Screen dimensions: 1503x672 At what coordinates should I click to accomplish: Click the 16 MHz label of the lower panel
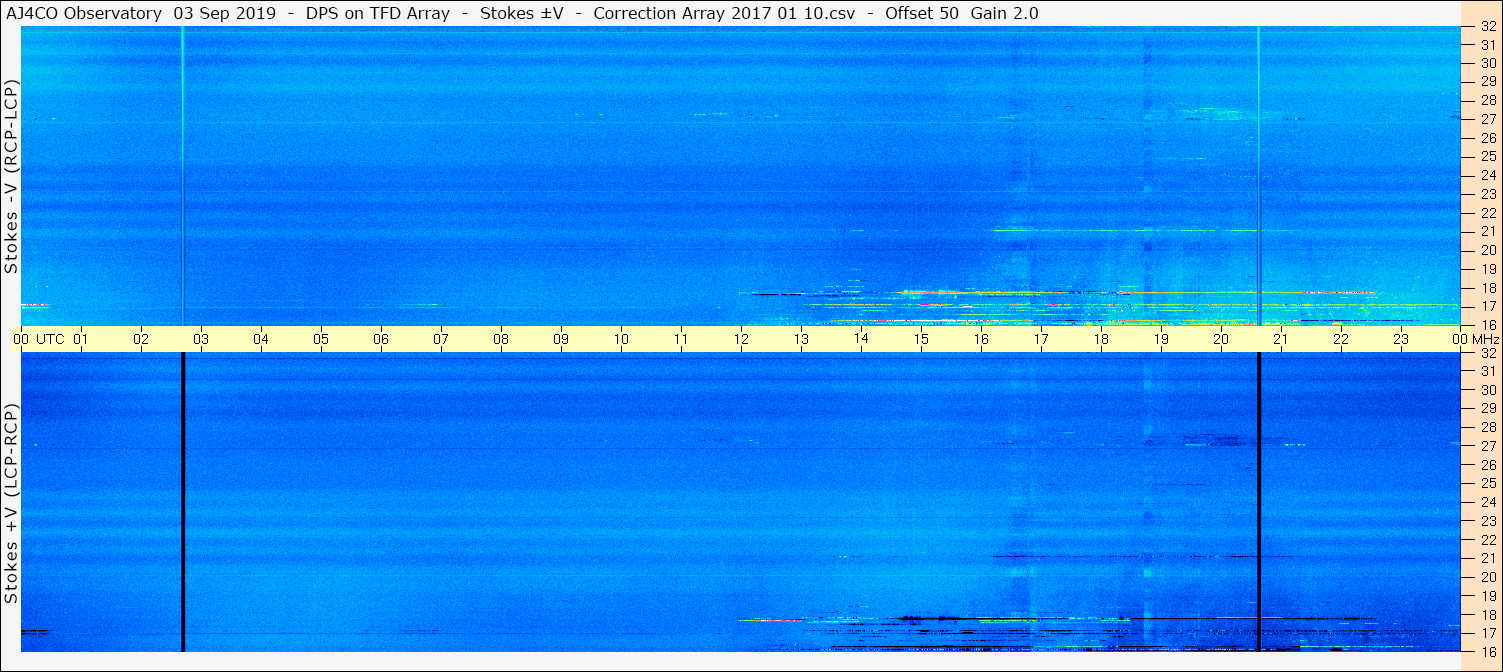(1488, 651)
